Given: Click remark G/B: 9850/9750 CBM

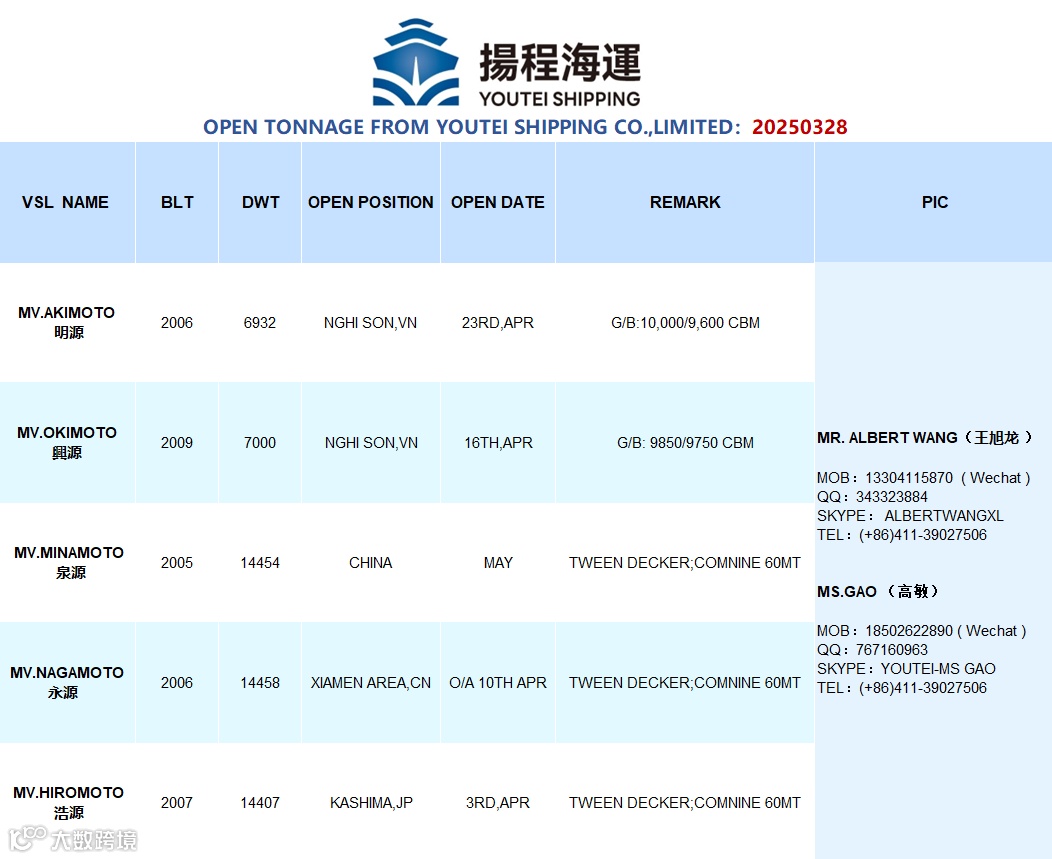Looking at the screenshot, I should 685,443.
